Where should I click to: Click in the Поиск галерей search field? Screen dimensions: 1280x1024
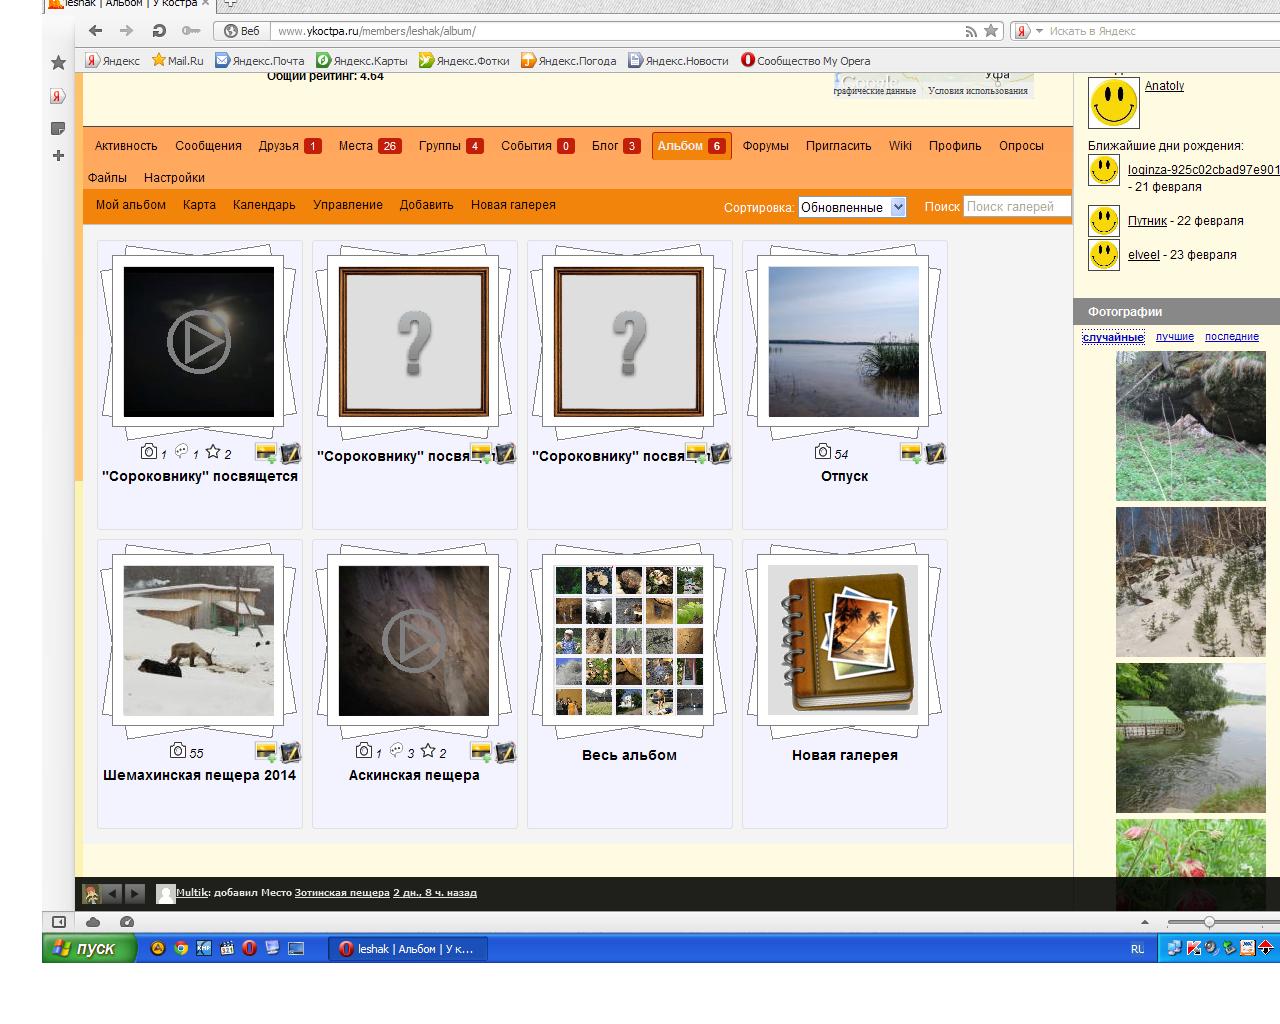[1016, 207]
